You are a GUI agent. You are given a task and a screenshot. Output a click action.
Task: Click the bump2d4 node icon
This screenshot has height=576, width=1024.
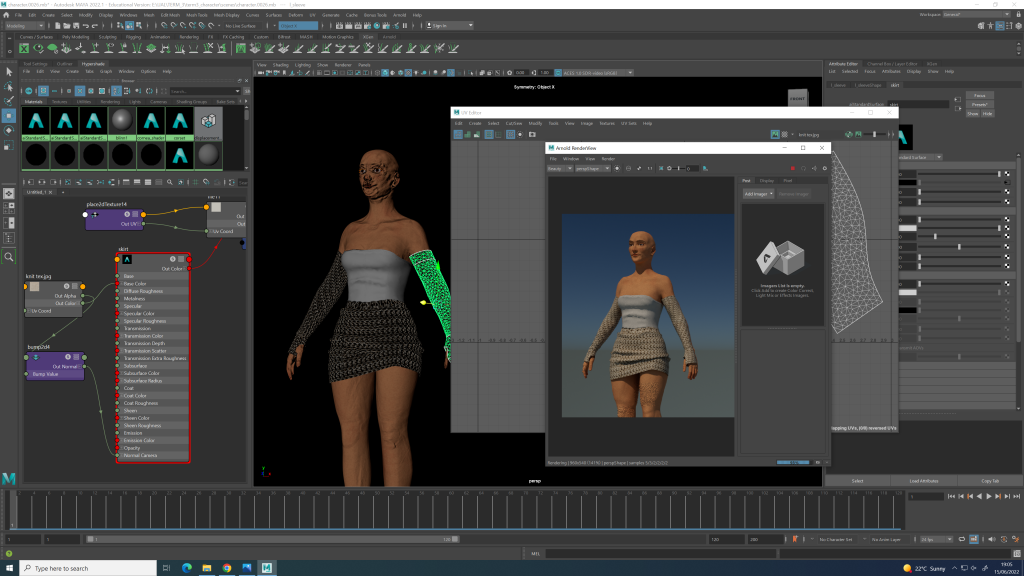36,357
